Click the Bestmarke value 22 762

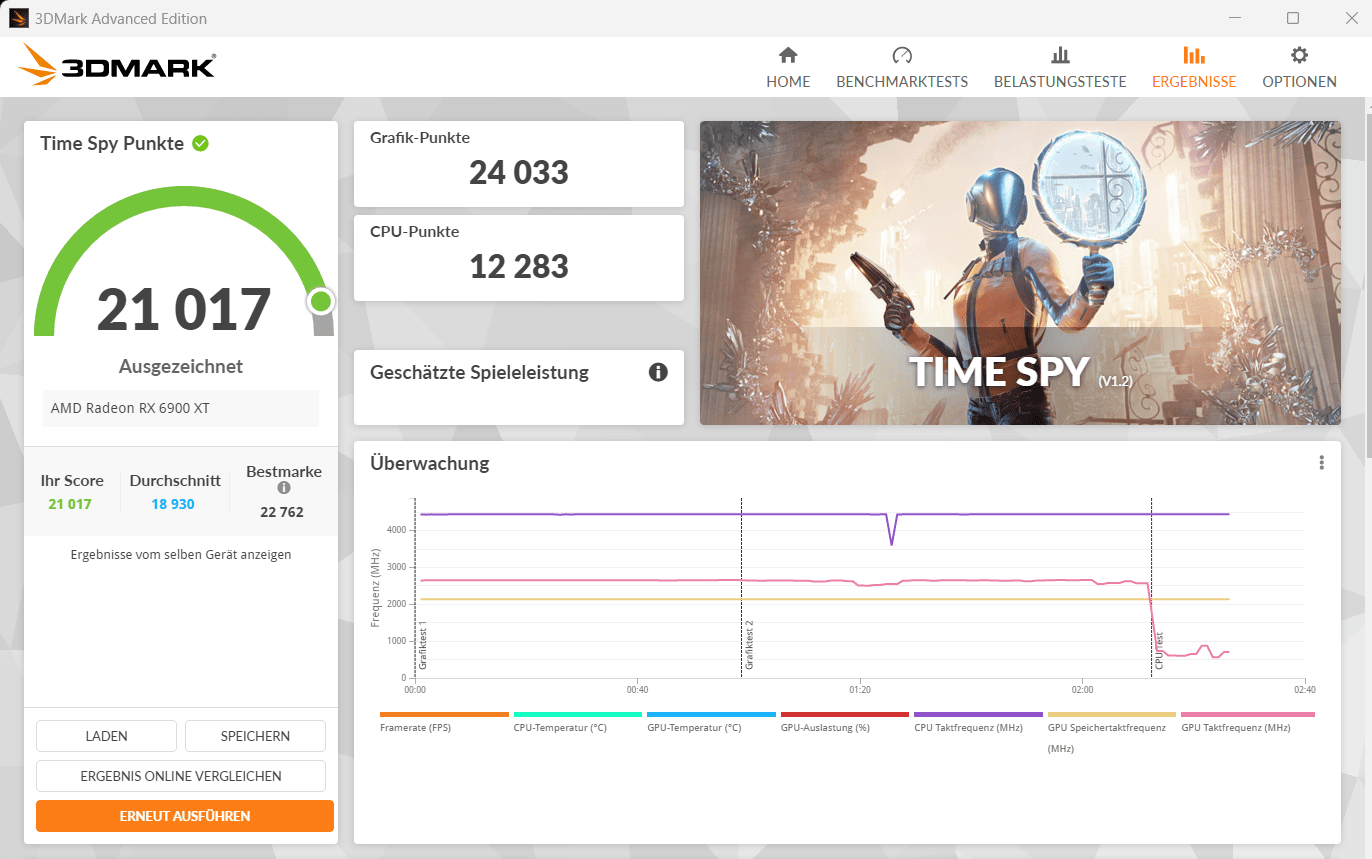281,512
